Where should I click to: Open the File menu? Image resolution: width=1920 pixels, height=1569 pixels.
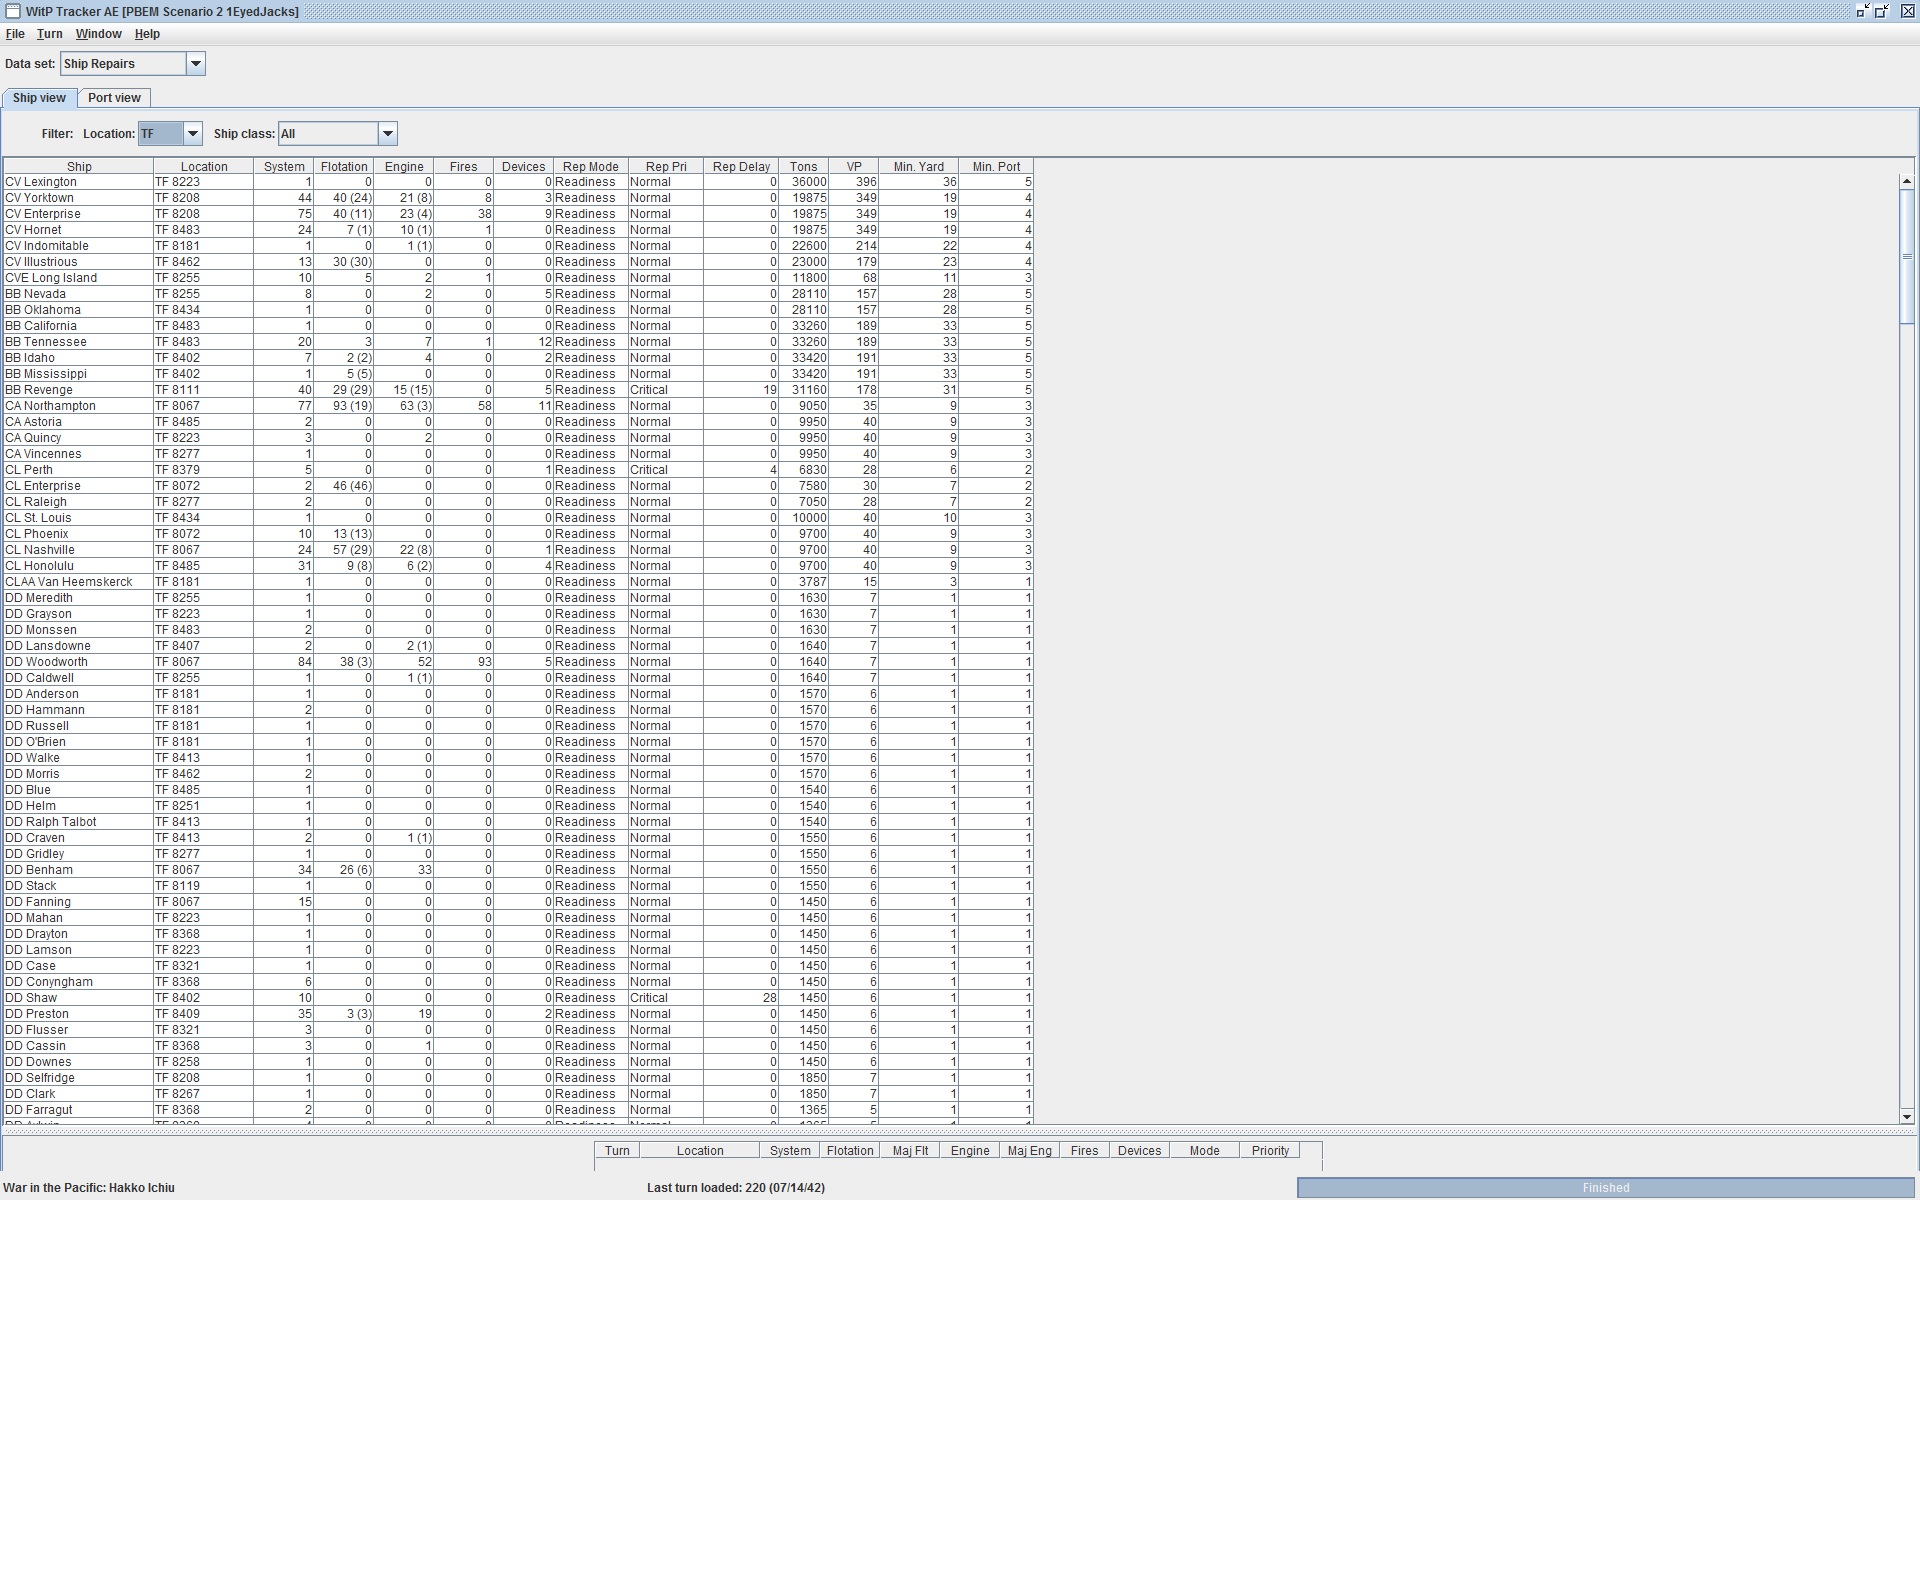click(15, 34)
